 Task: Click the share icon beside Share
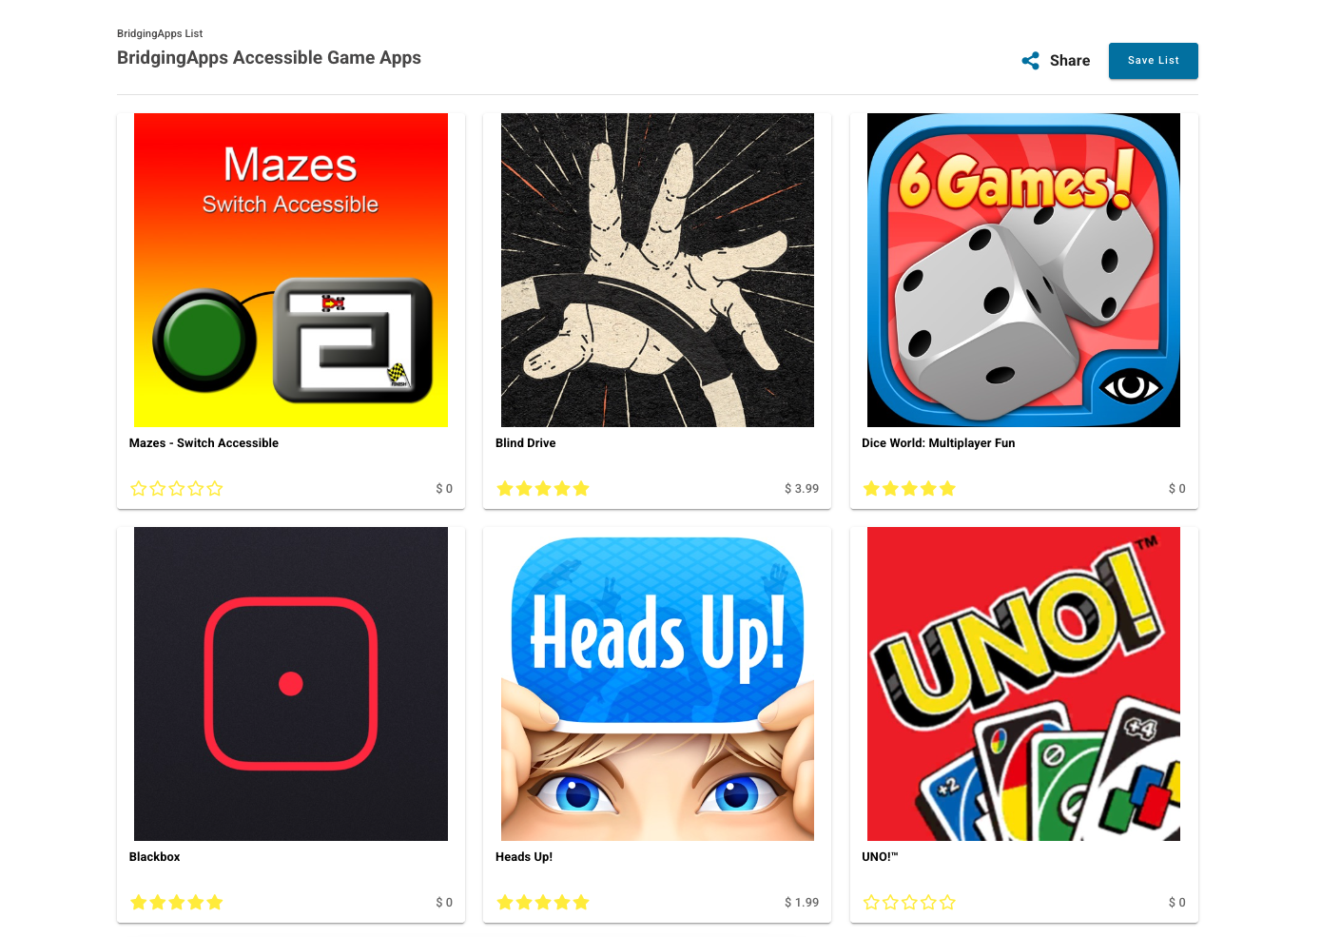click(x=1030, y=61)
